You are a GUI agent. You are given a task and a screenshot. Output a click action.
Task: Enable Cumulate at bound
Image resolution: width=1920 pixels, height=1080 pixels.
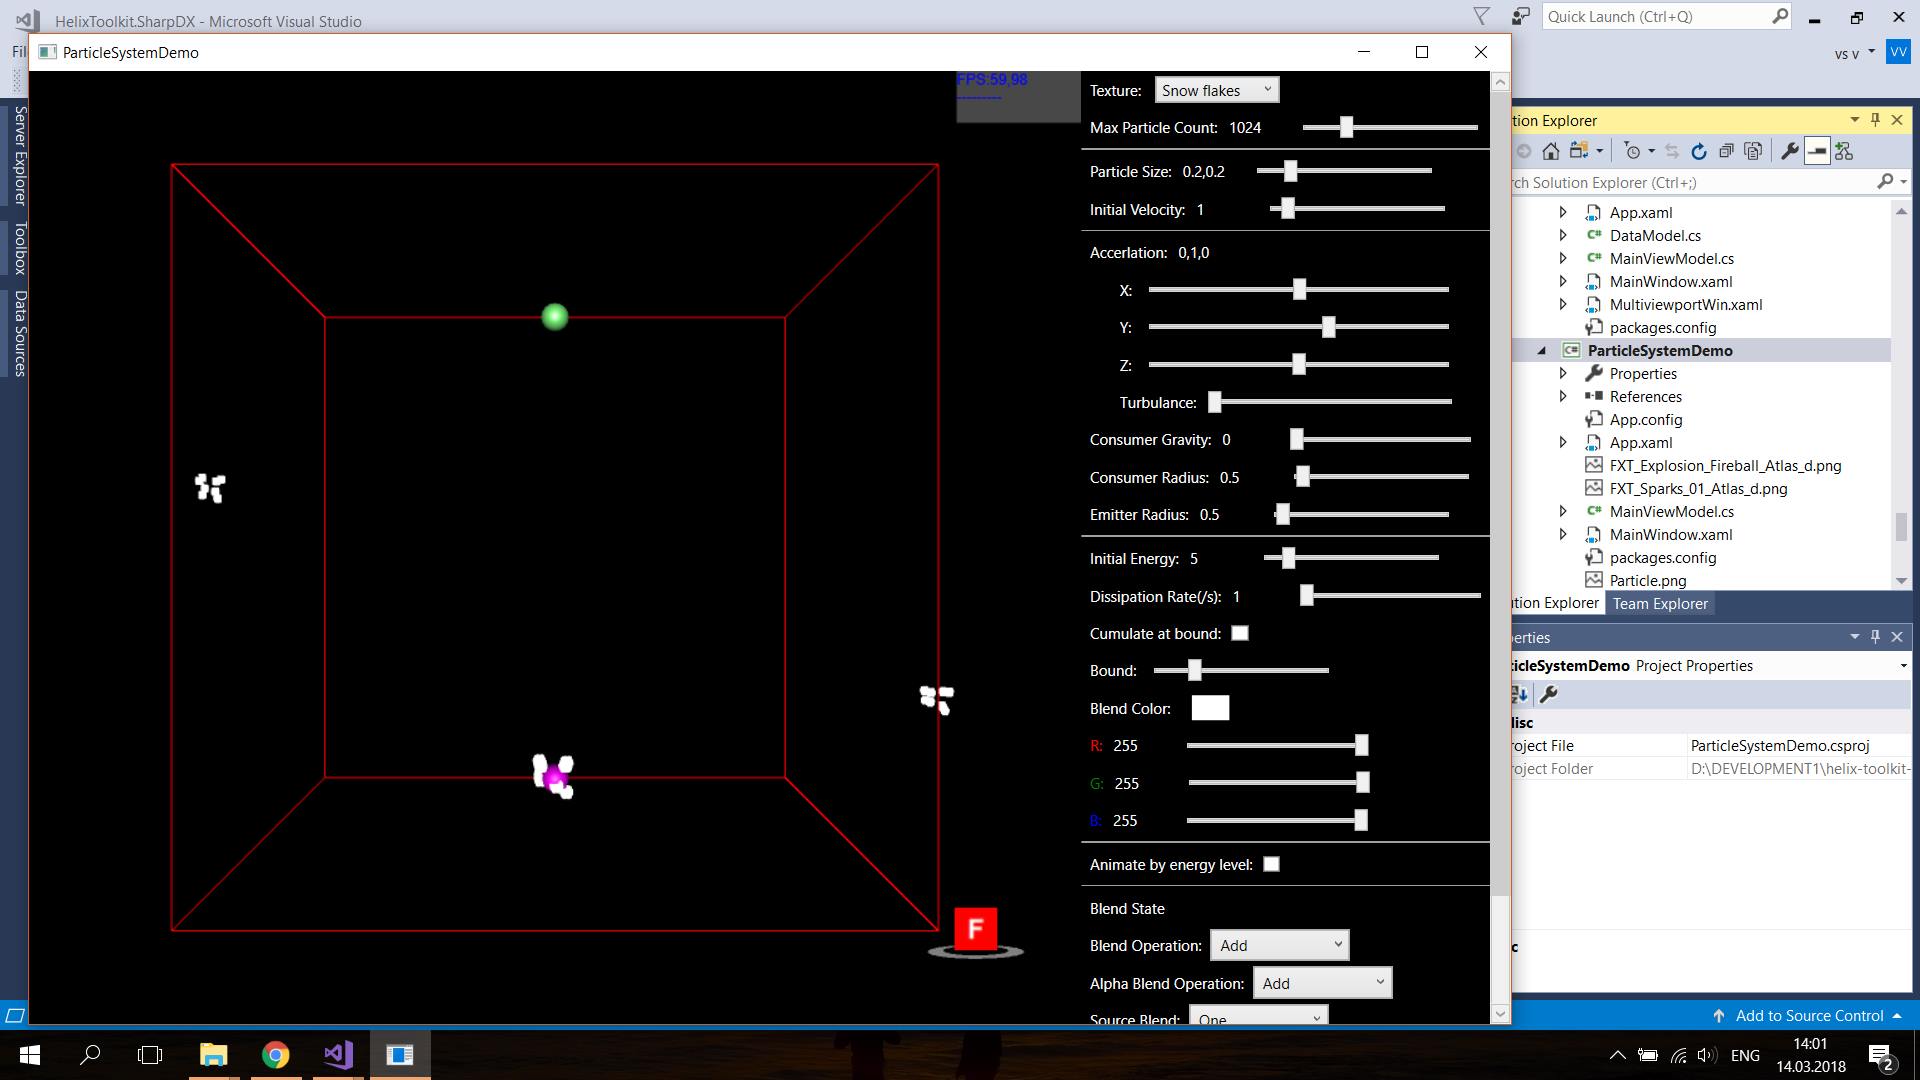click(1240, 633)
